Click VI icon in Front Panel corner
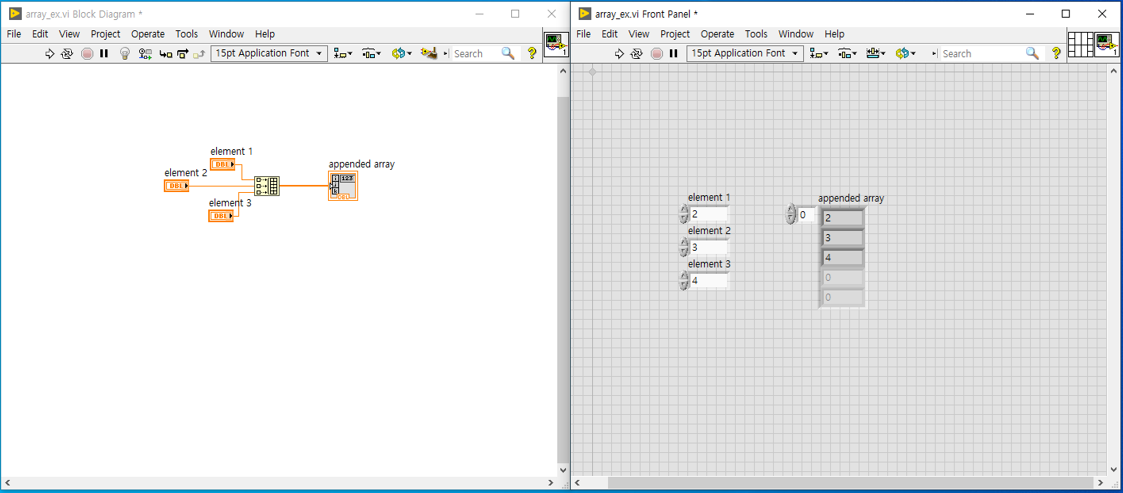Image resolution: width=1123 pixels, height=493 pixels. coord(1106,44)
